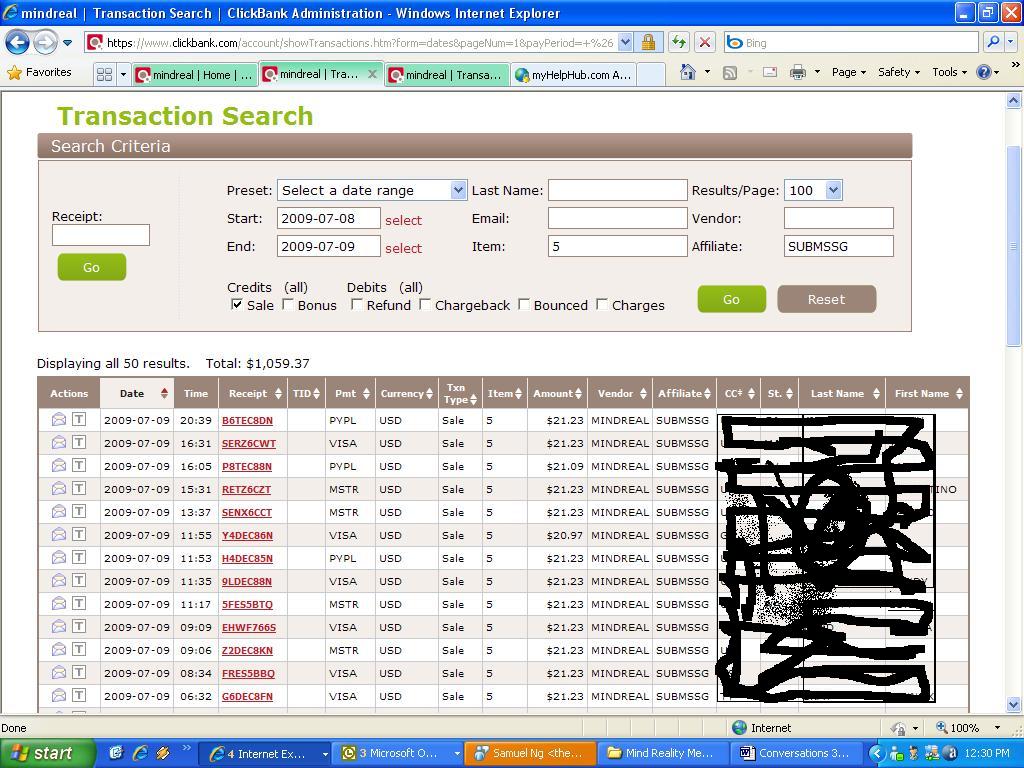Open Samuel Ng taskbar window

click(x=530, y=753)
